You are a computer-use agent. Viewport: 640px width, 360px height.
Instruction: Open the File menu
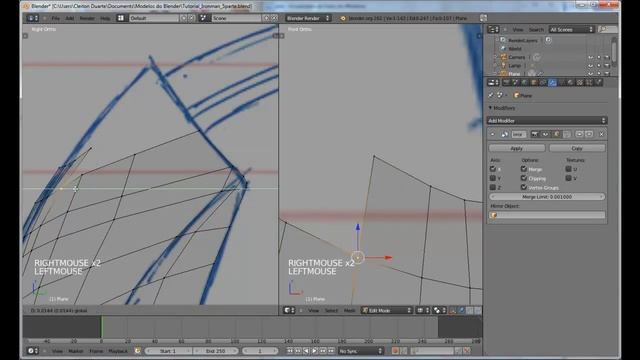point(56,18)
